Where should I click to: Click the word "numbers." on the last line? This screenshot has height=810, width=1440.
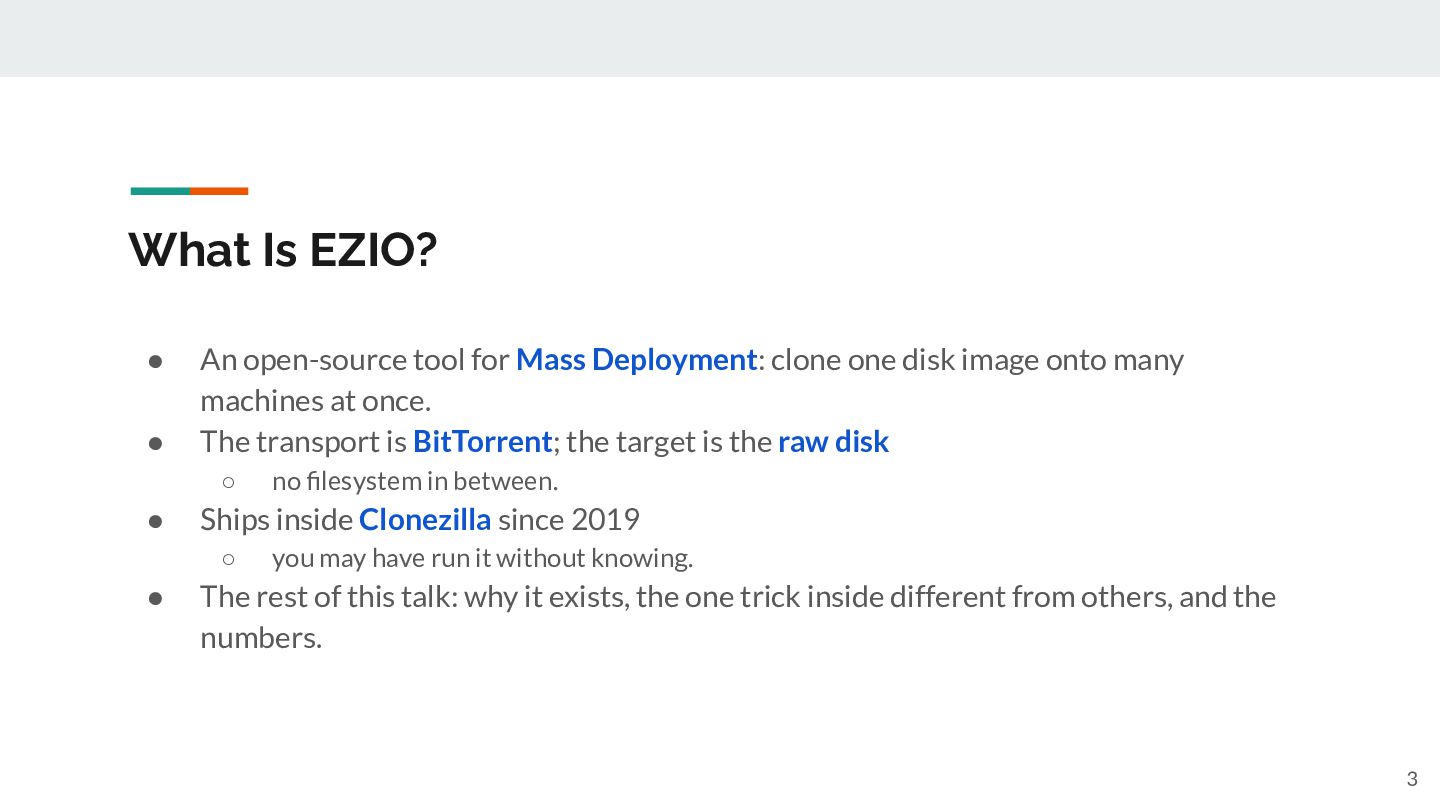[x=261, y=638]
